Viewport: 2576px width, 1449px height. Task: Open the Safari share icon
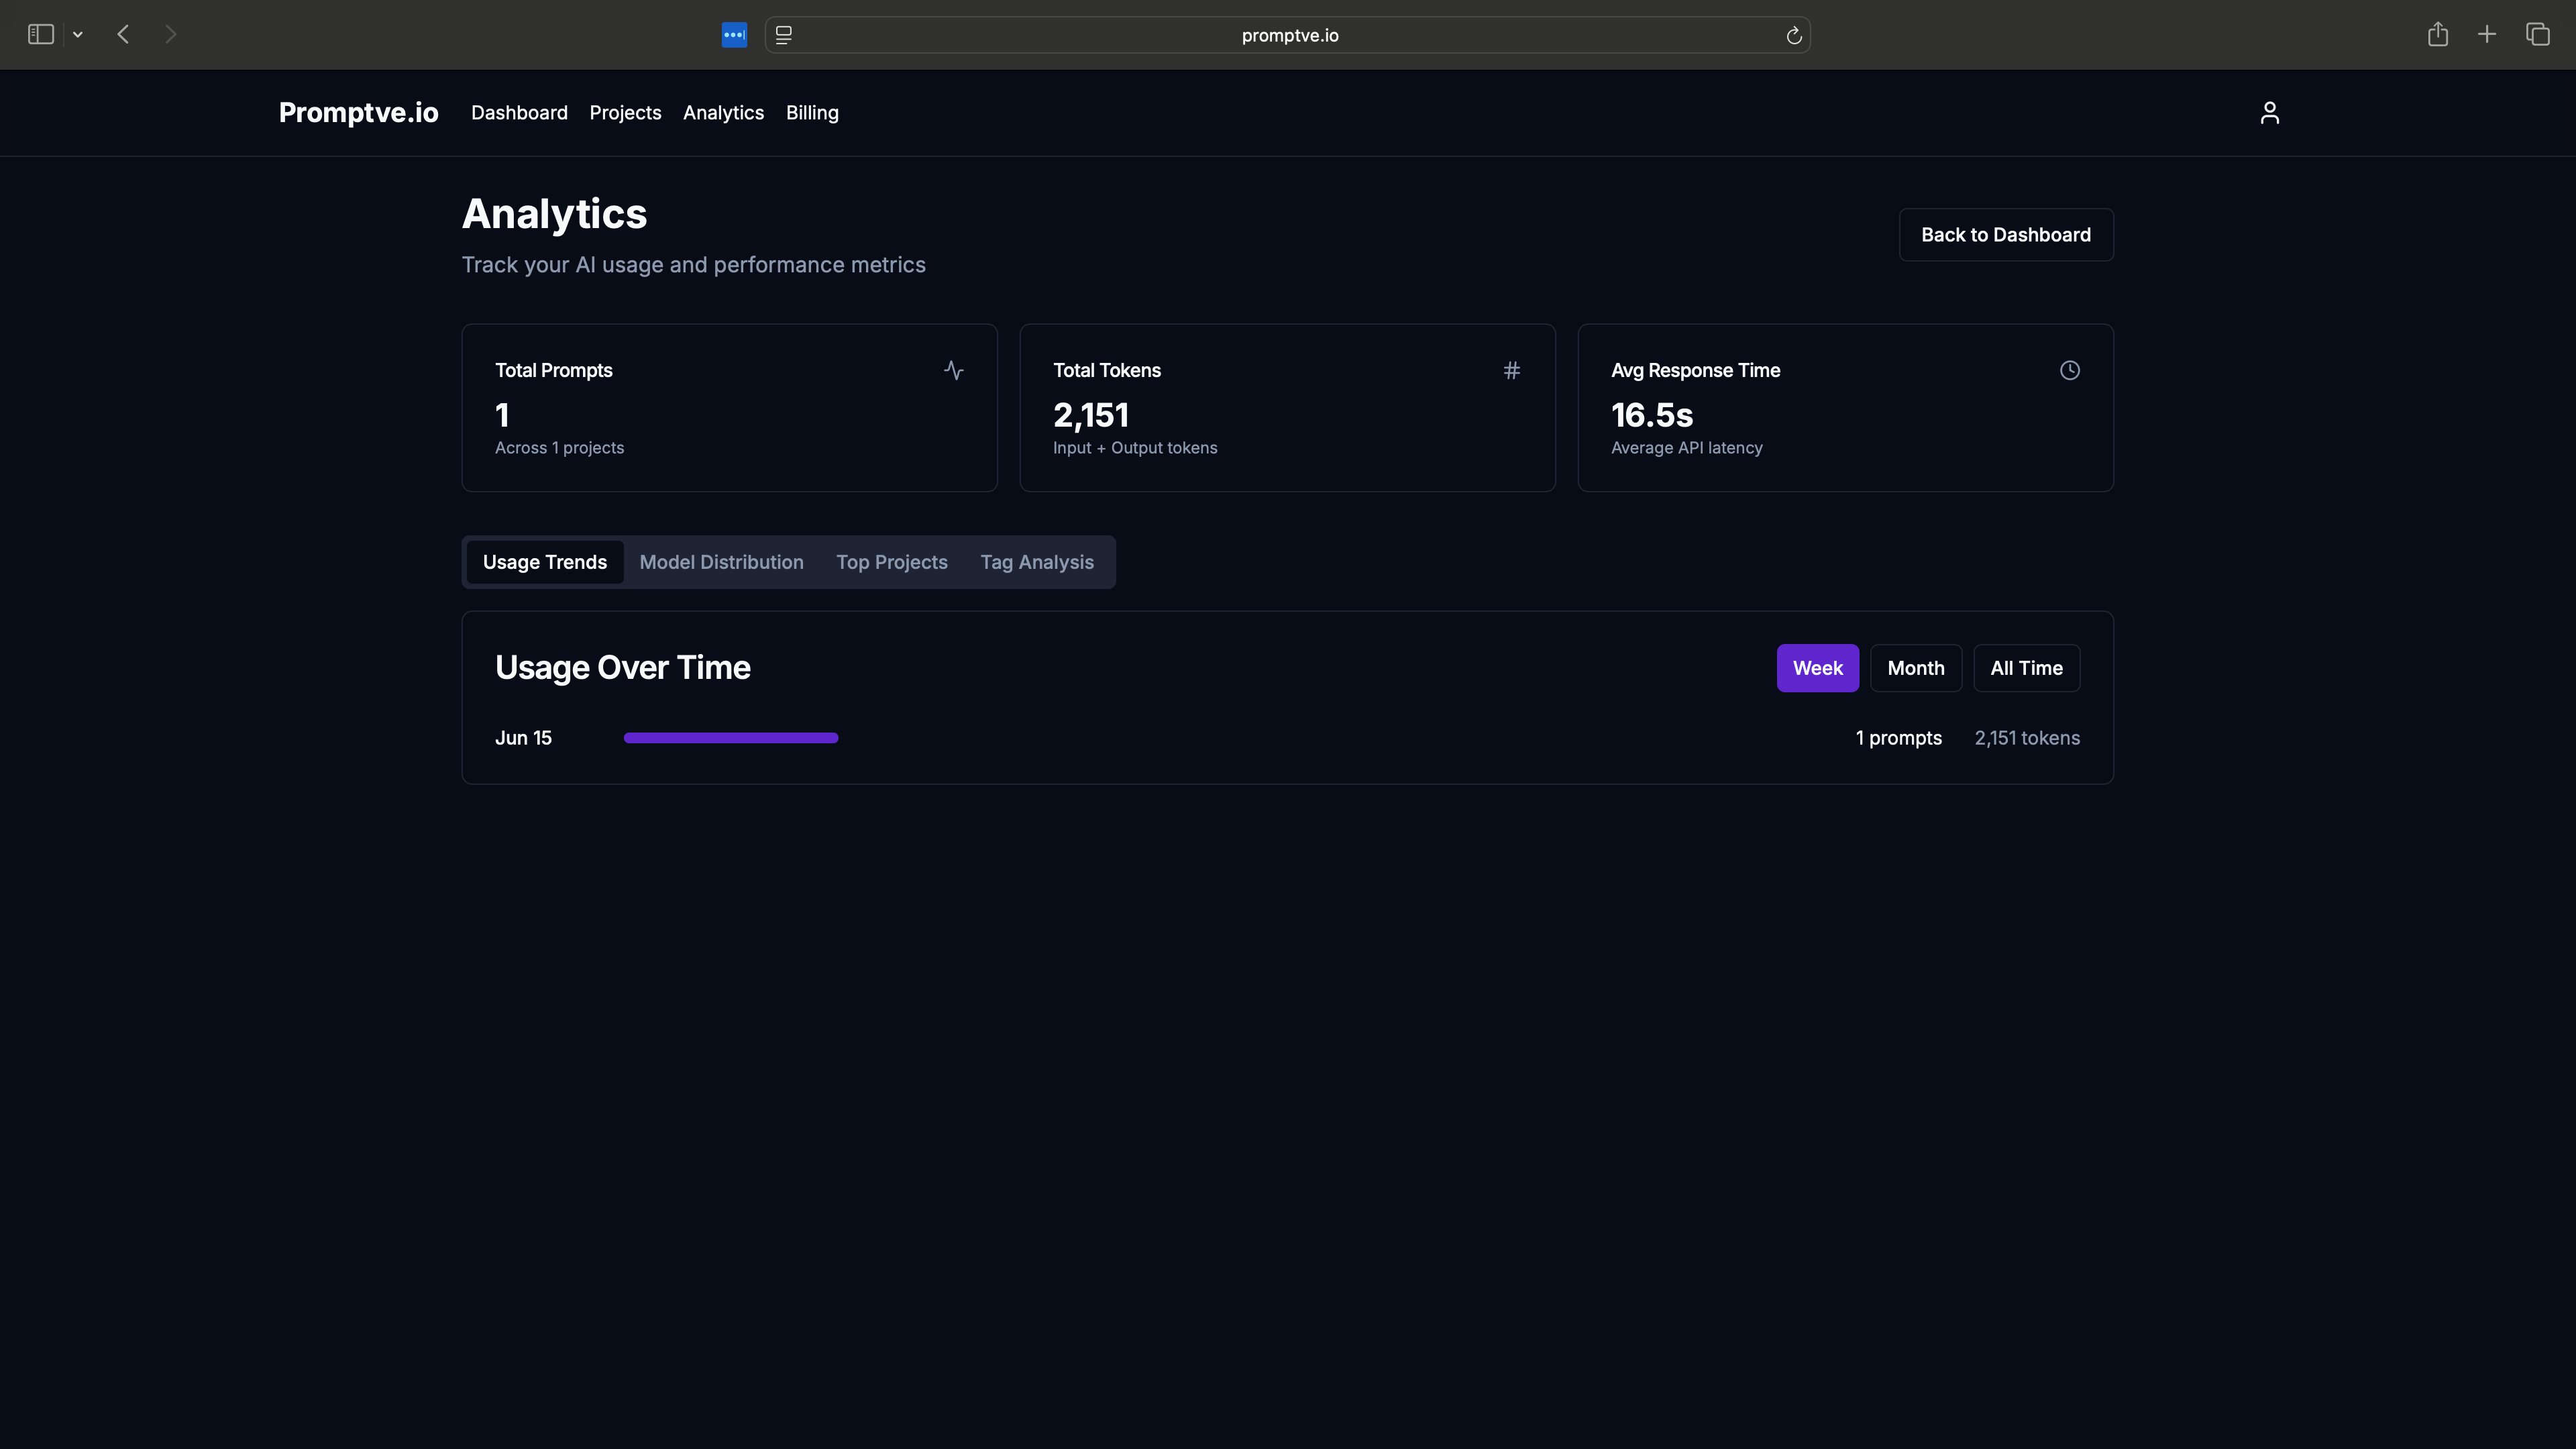(x=2437, y=35)
